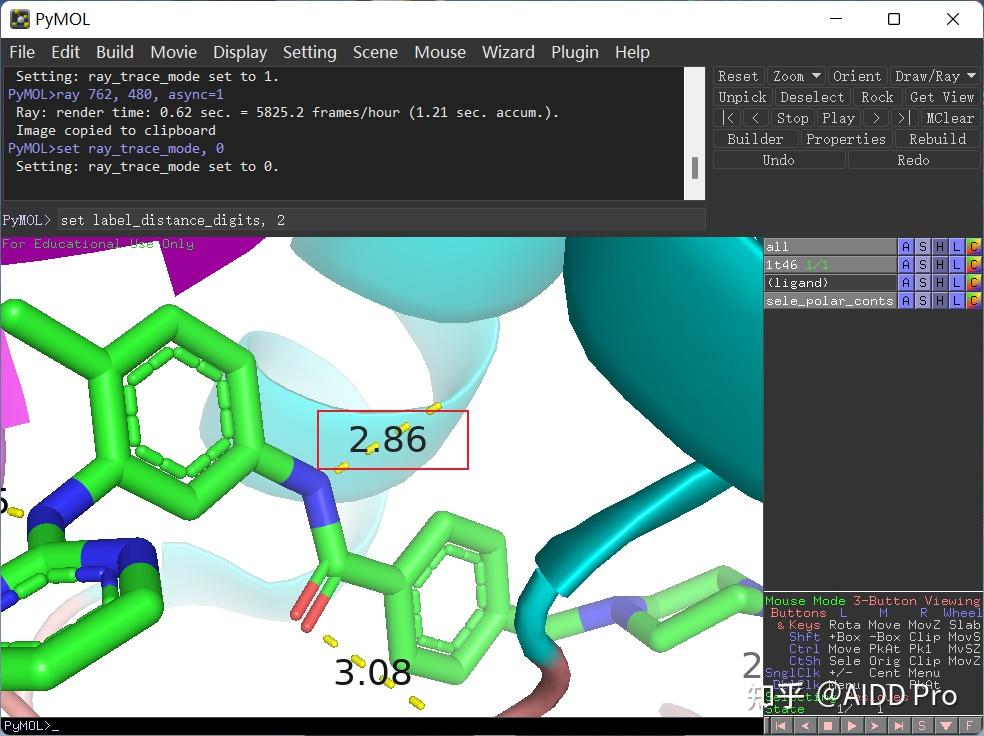Open the L label menu for all

(956, 247)
